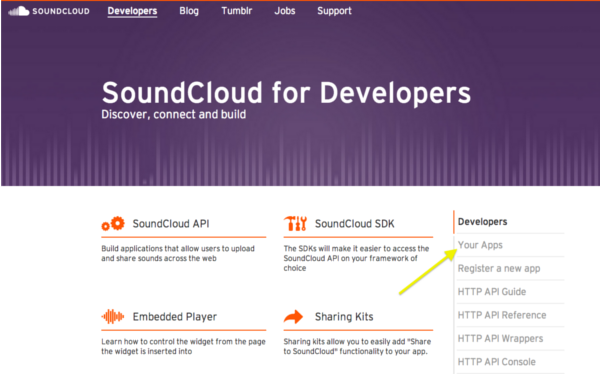Click the tools icon beside SoundCloud SDK

(295, 223)
